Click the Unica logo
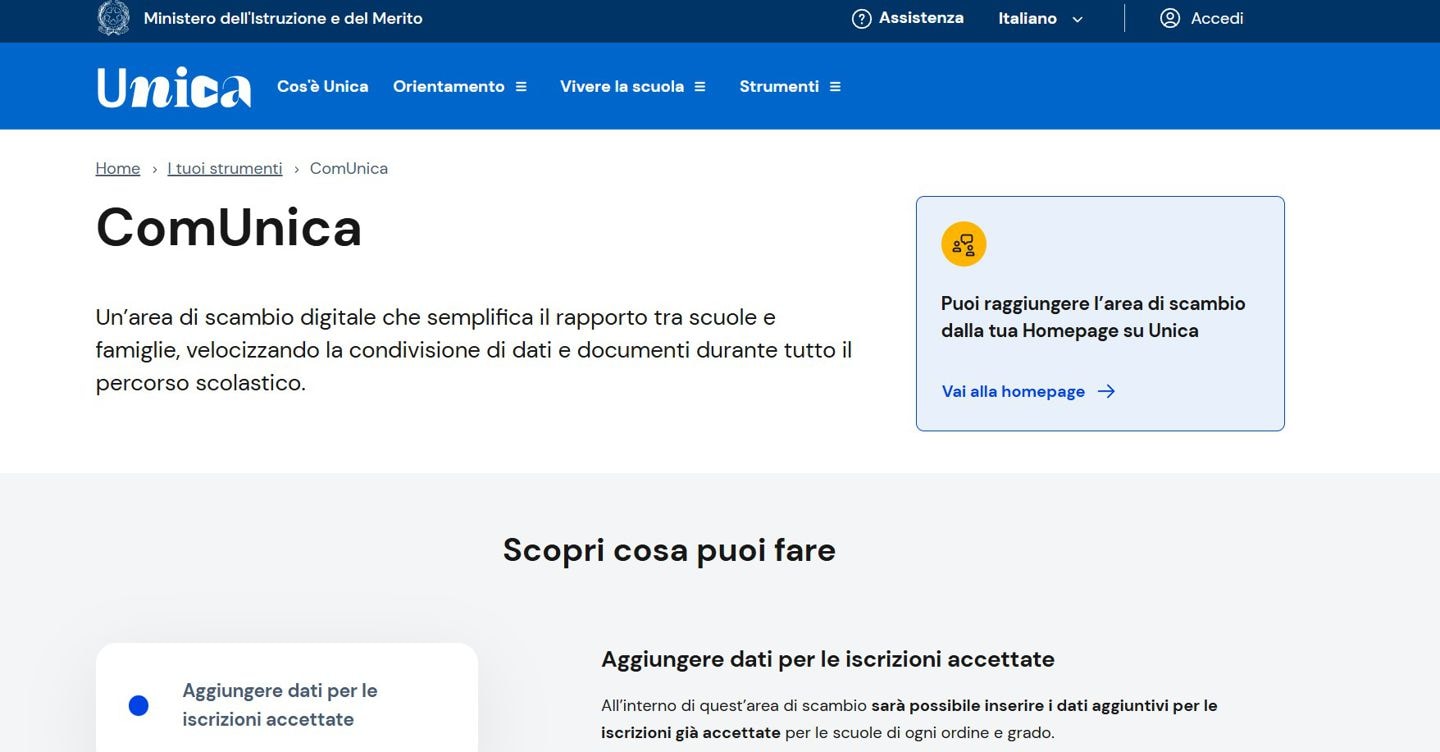 coord(174,87)
